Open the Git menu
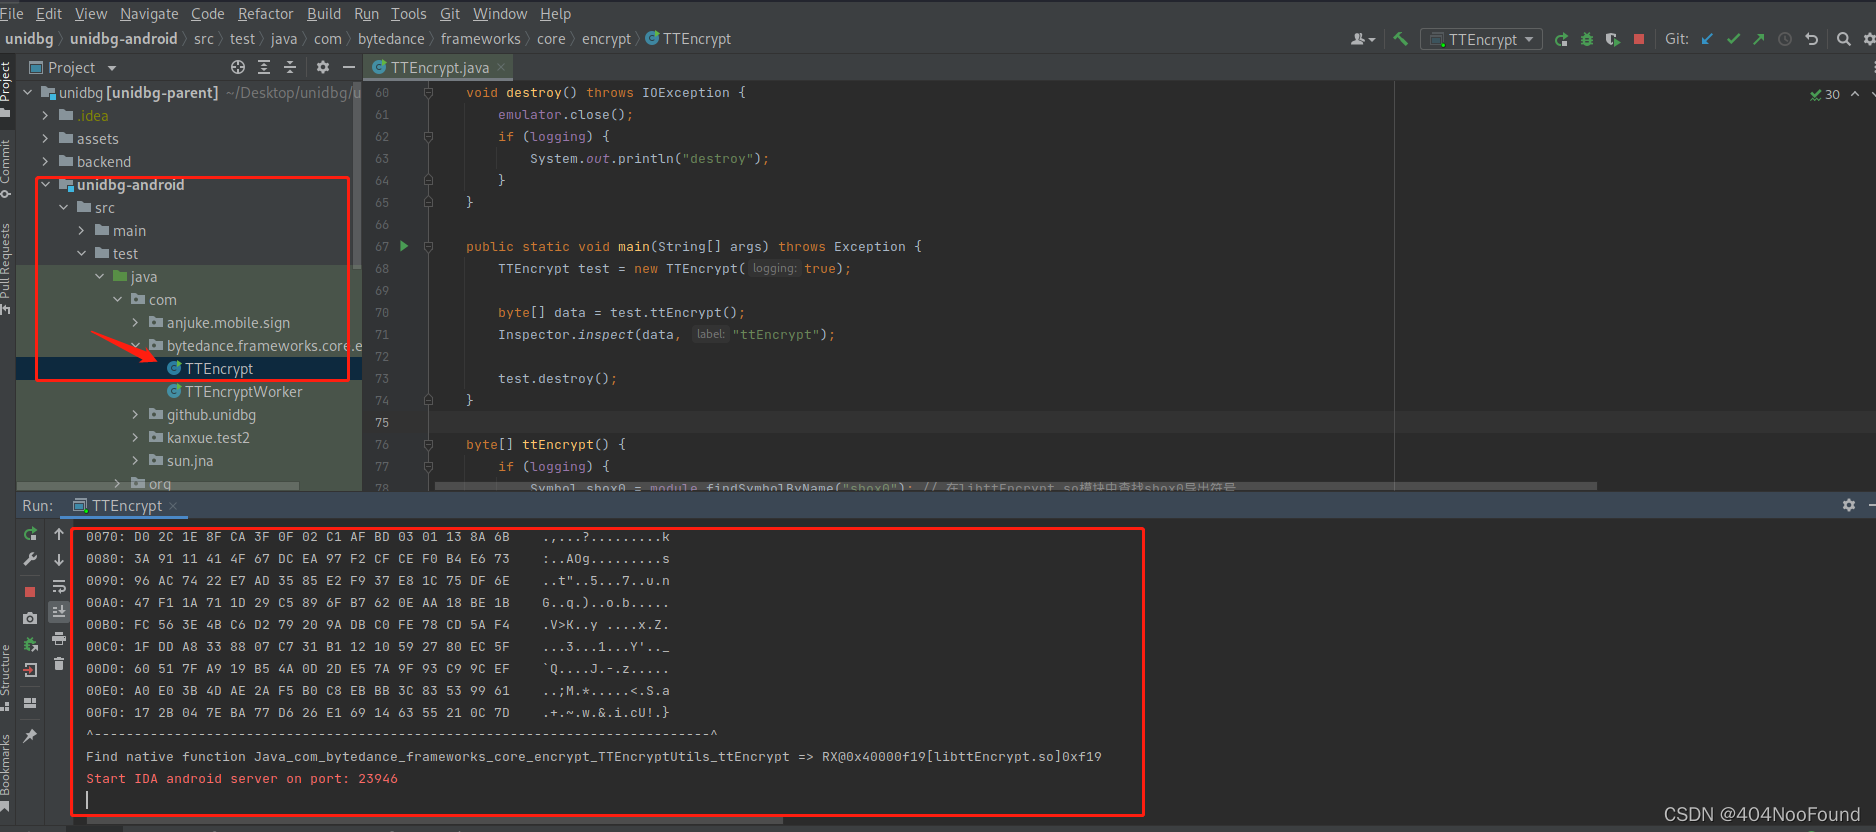The image size is (1876, 832). pos(450,14)
